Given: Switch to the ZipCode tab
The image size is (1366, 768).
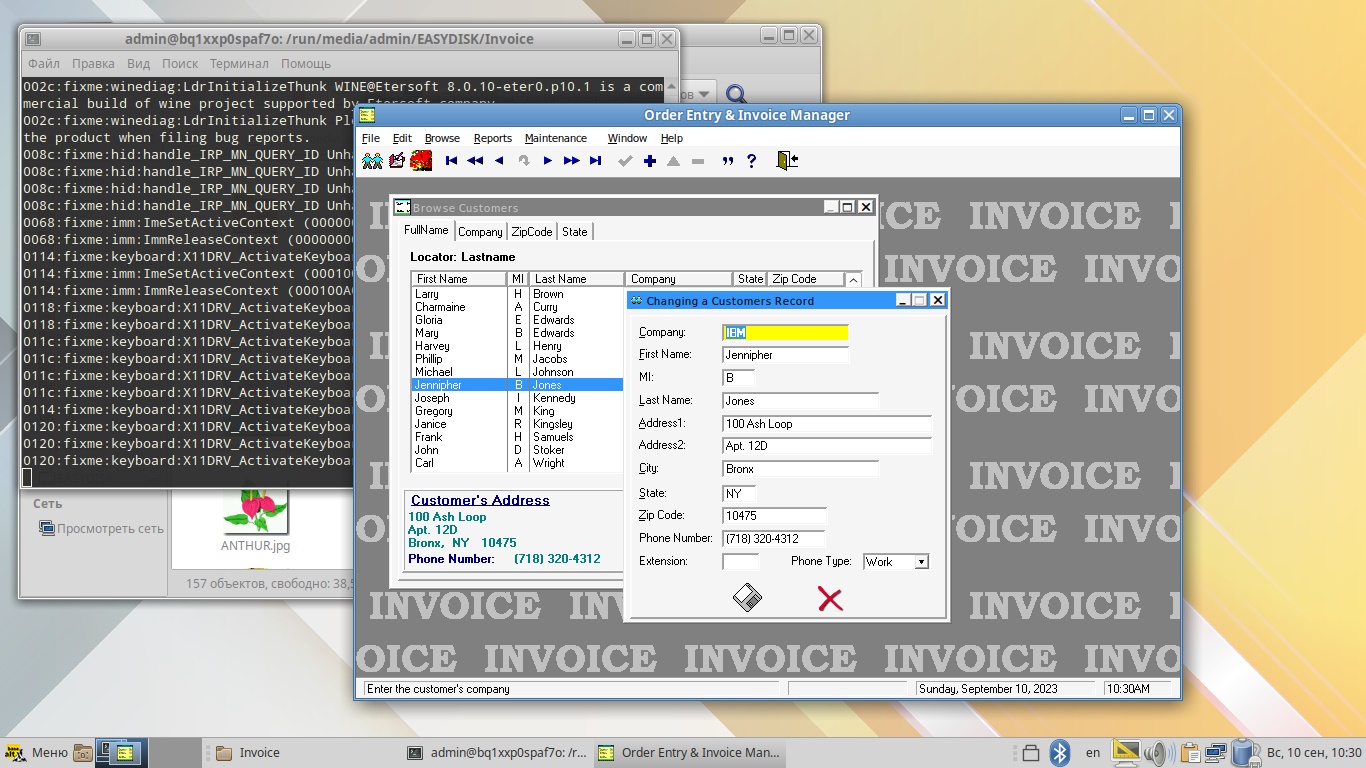Looking at the screenshot, I should 531,231.
